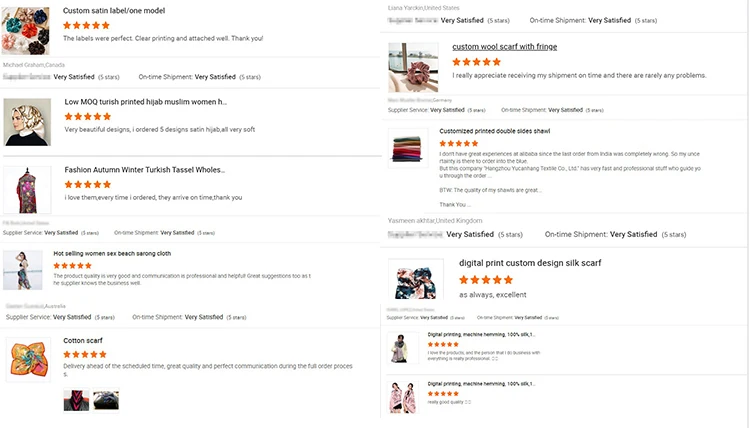
Task: Open the beach sarong product thumbnail
Action: (22, 270)
